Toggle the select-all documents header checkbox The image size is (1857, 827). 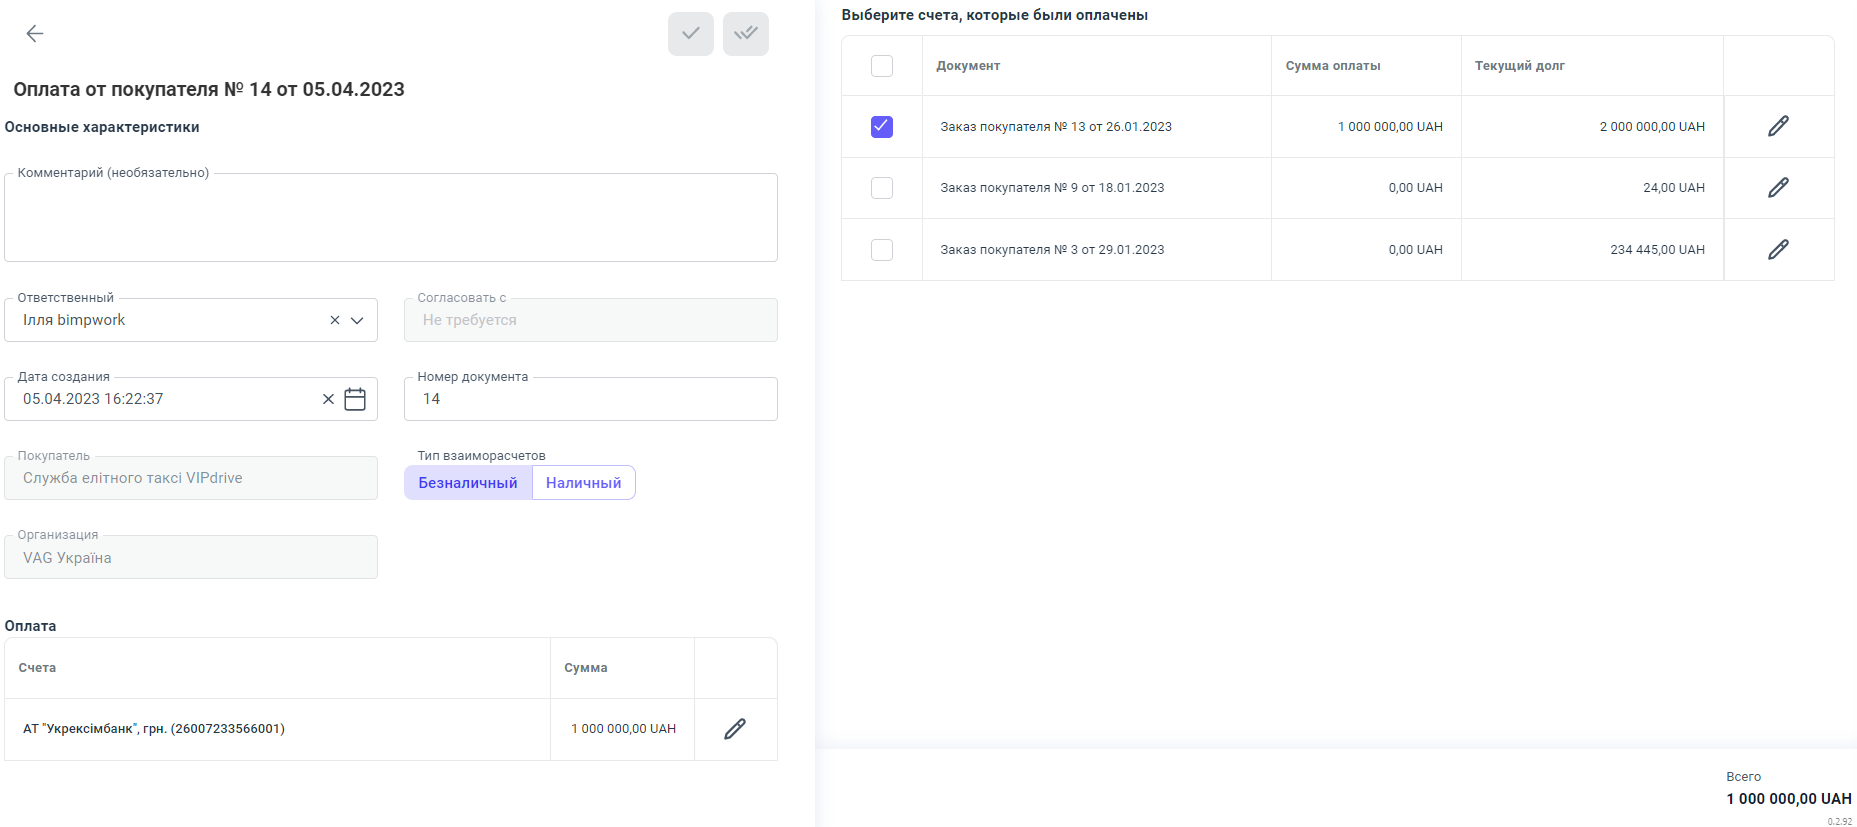(882, 66)
